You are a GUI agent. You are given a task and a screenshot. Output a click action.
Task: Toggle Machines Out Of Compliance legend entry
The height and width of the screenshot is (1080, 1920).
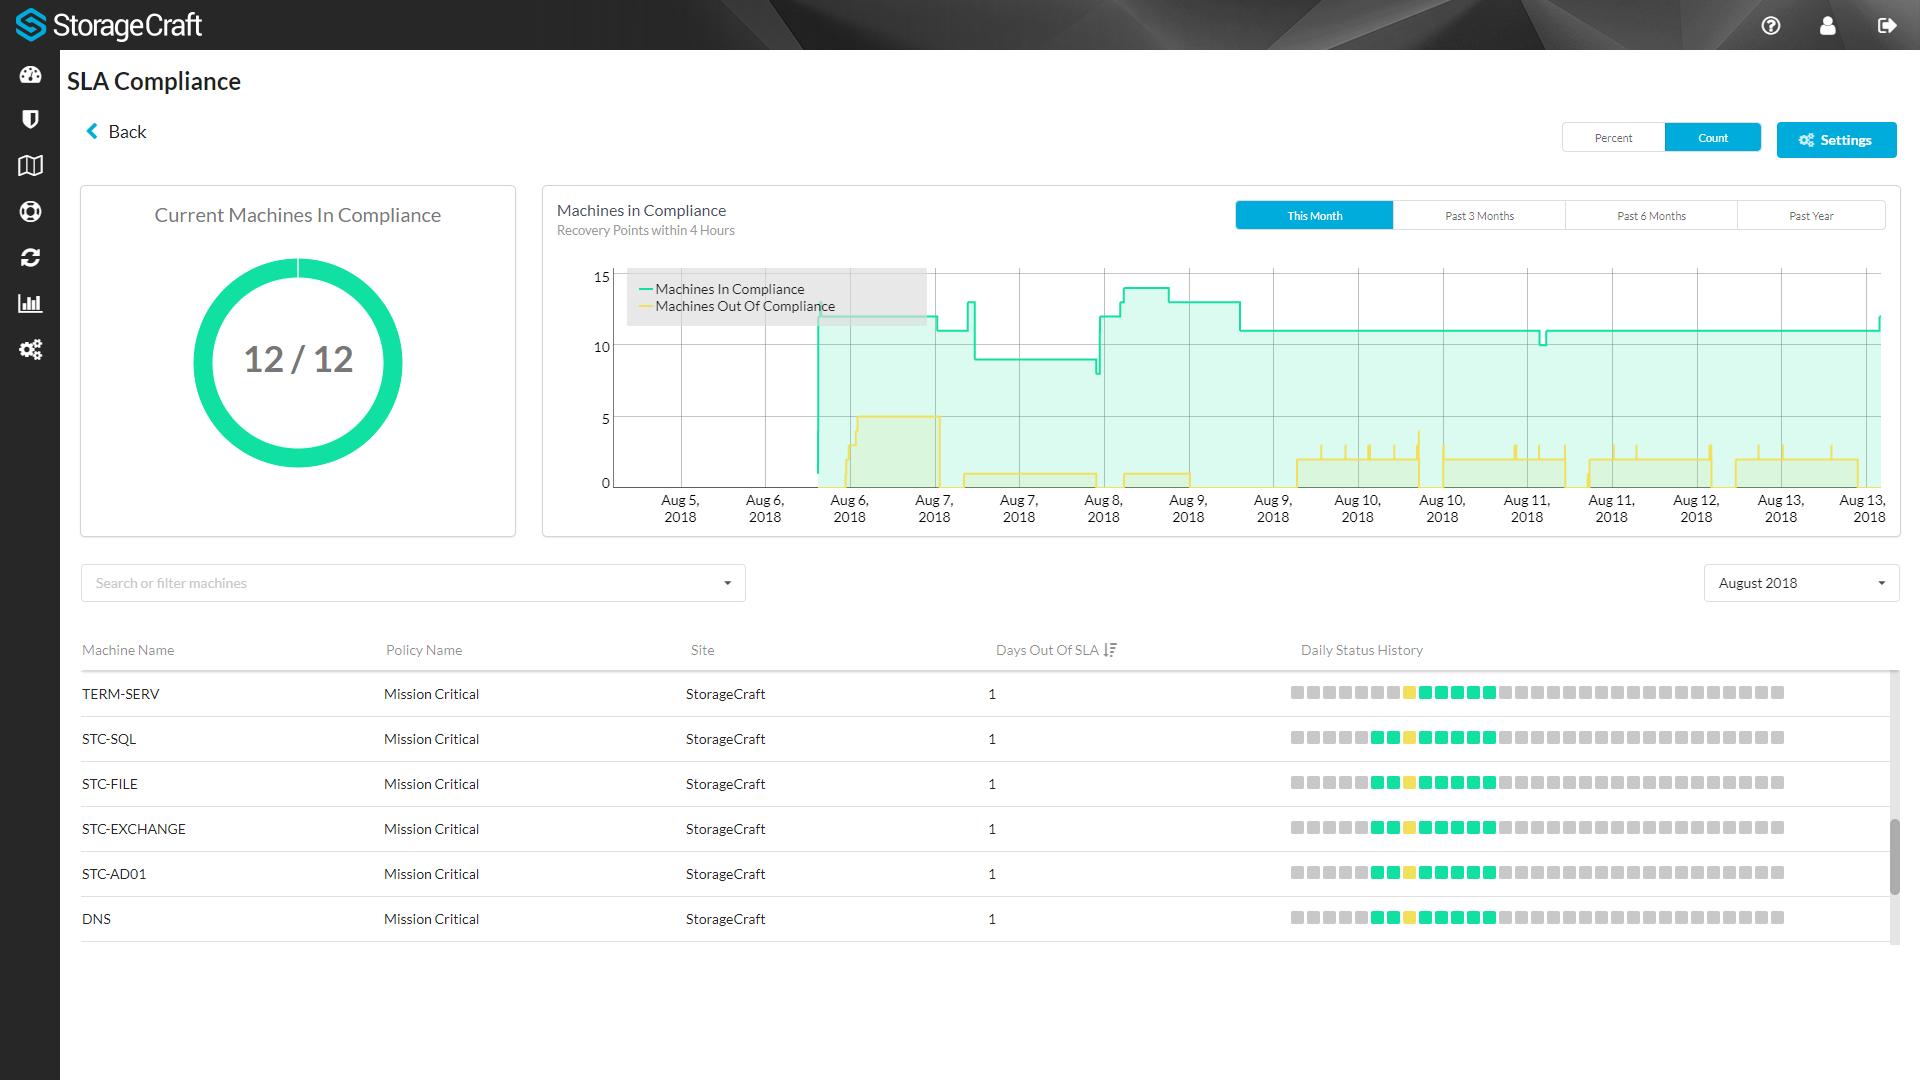pos(744,307)
